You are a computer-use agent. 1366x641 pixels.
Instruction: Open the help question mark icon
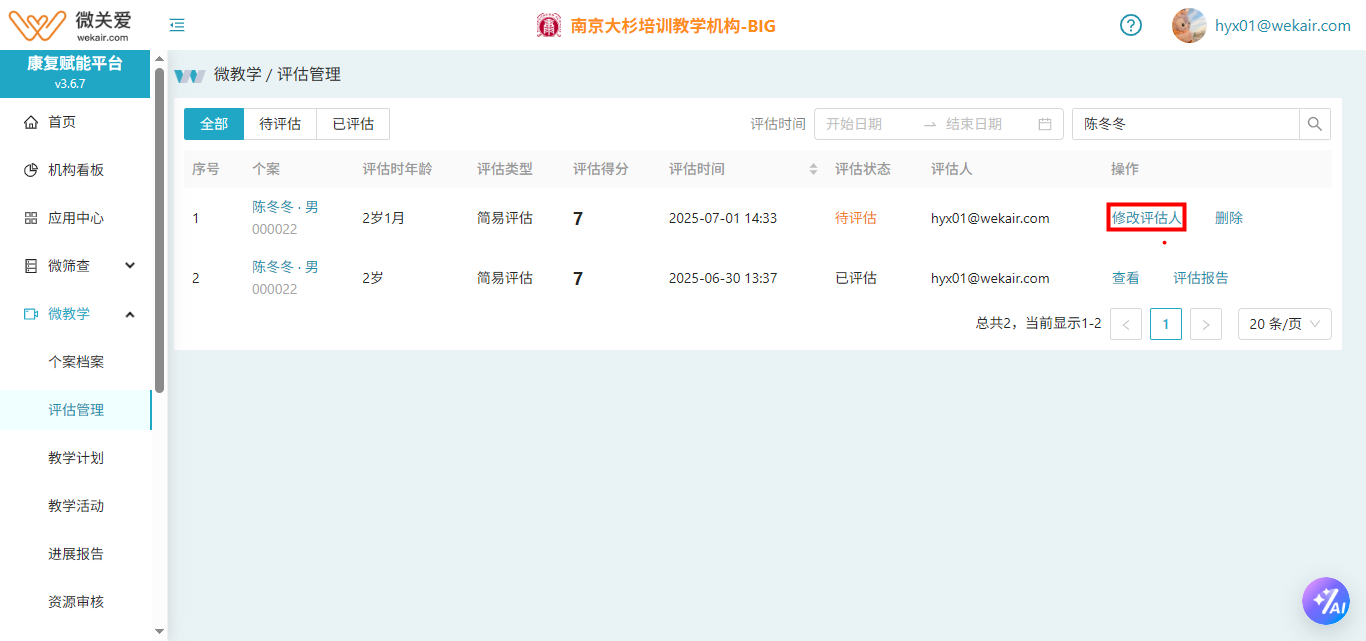coord(1130,25)
